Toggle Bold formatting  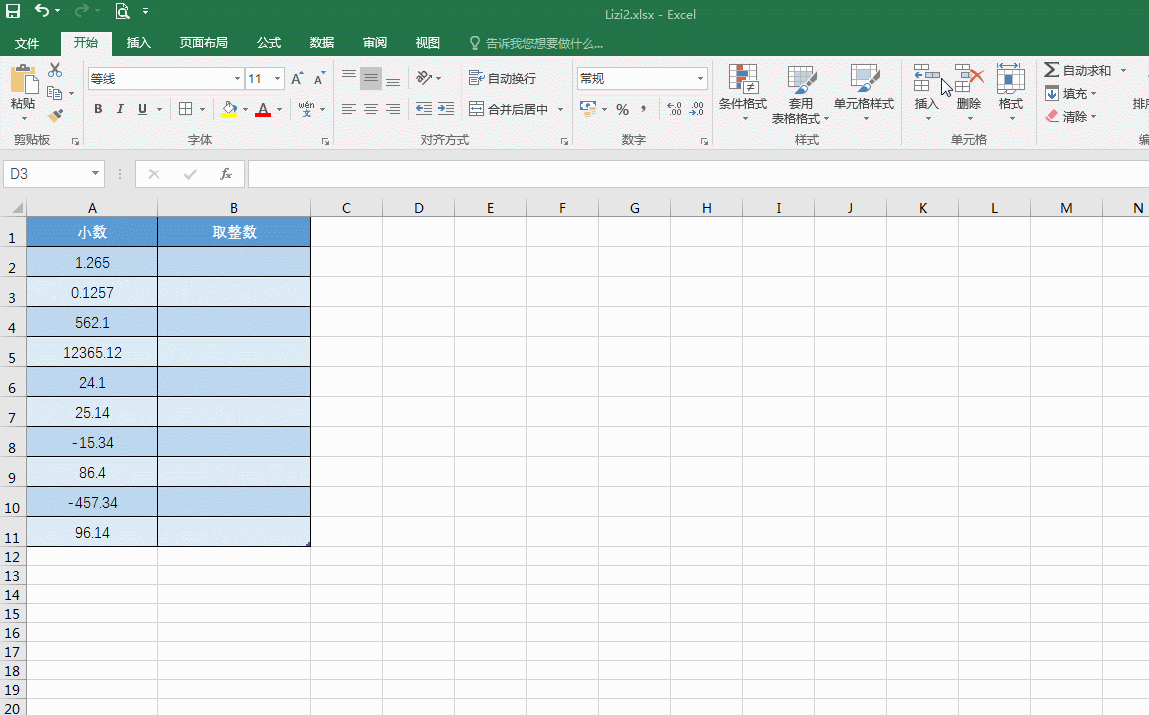coord(98,109)
